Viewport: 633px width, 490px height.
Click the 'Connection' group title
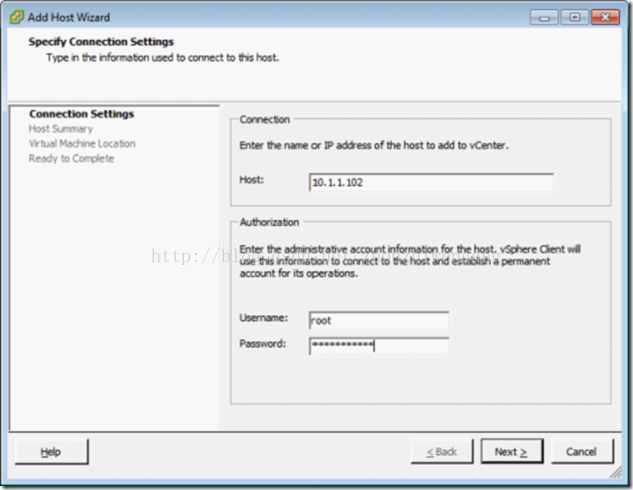click(x=265, y=119)
